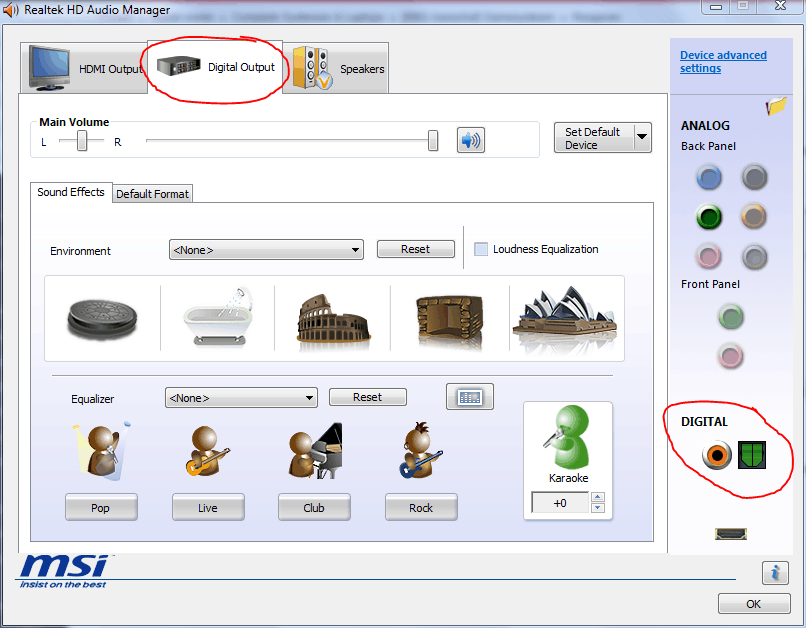Select the Speakers tab

pos(336,68)
